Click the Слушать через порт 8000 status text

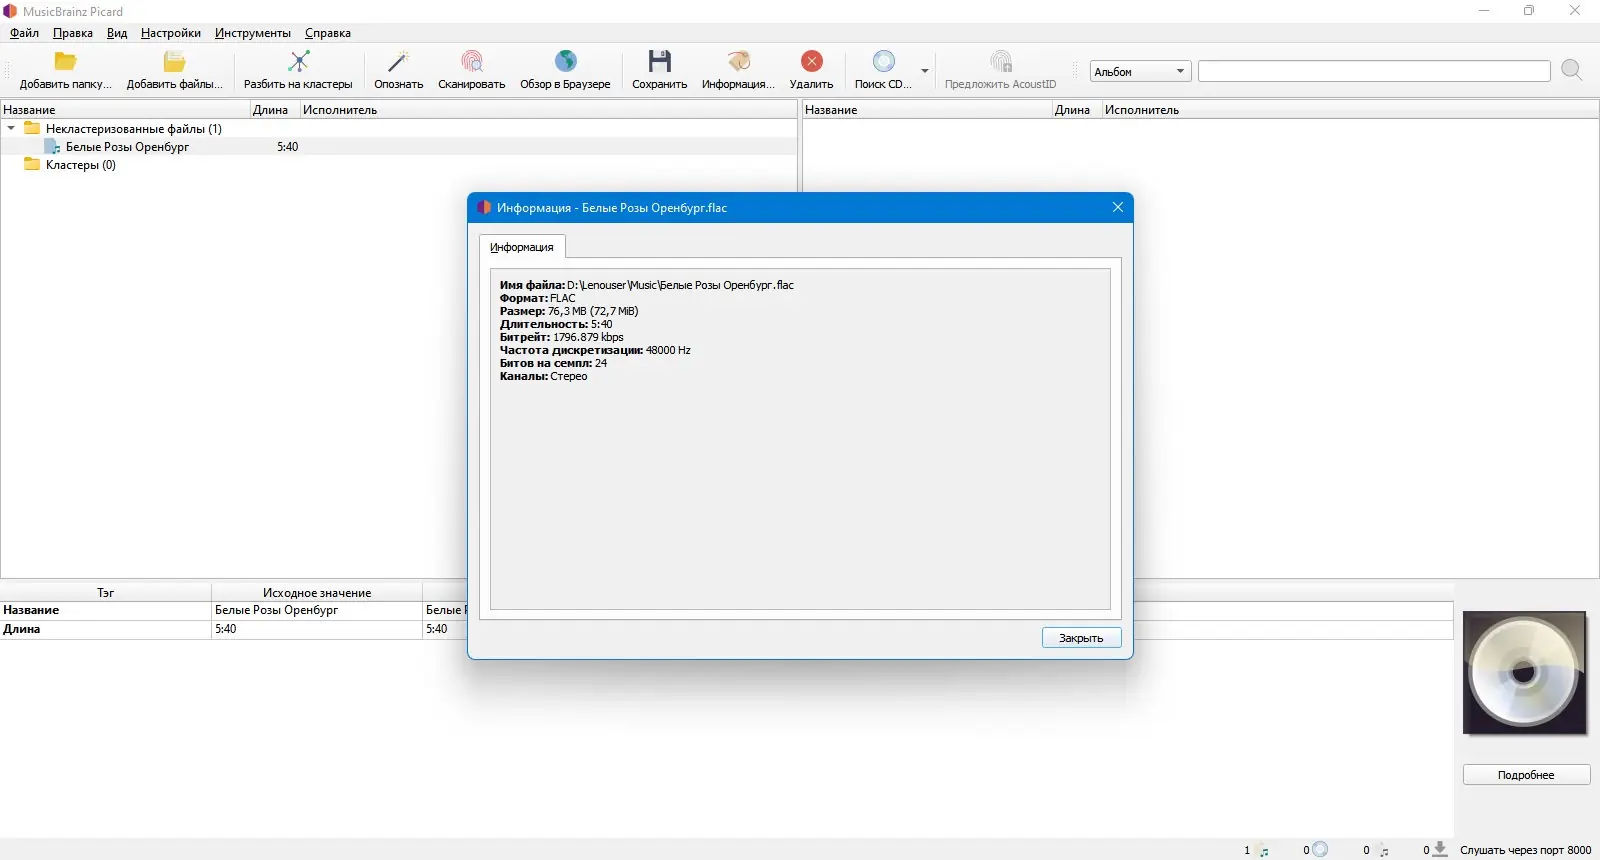coord(1525,850)
